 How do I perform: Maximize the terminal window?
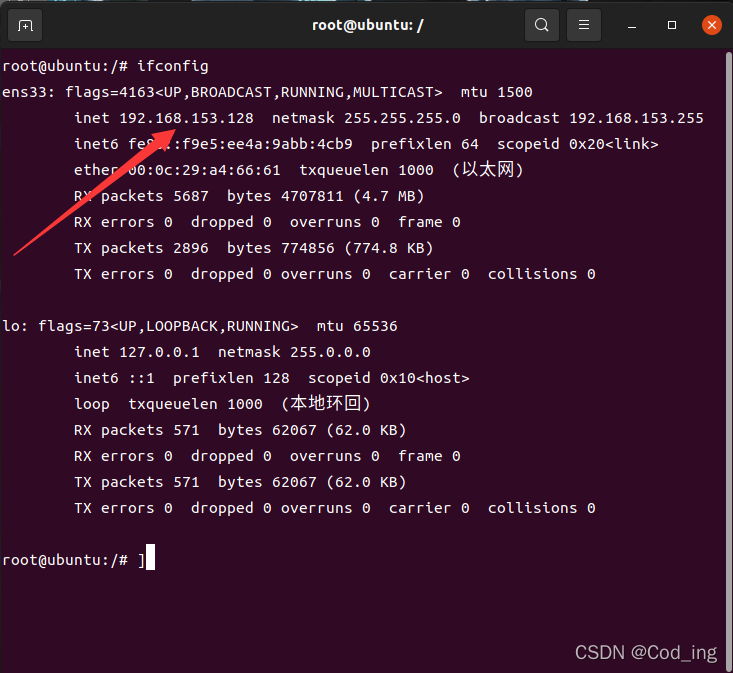click(672, 25)
